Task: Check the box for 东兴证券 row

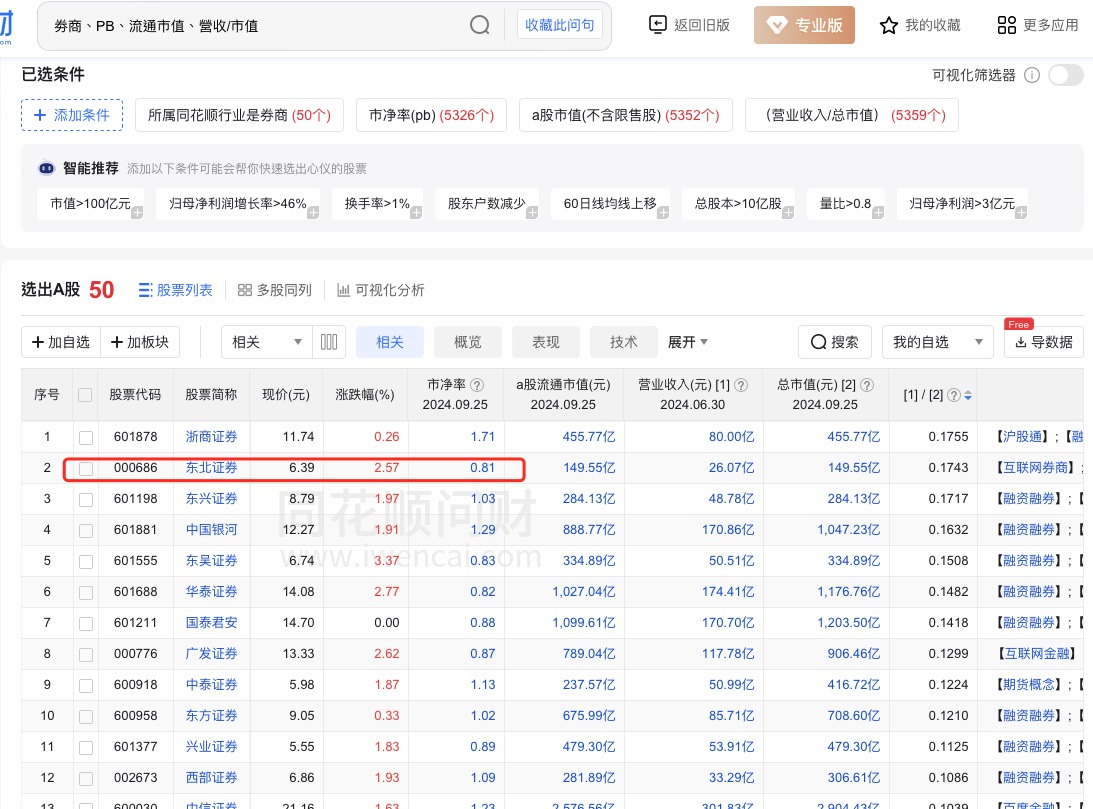Action: tap(86, 500)
